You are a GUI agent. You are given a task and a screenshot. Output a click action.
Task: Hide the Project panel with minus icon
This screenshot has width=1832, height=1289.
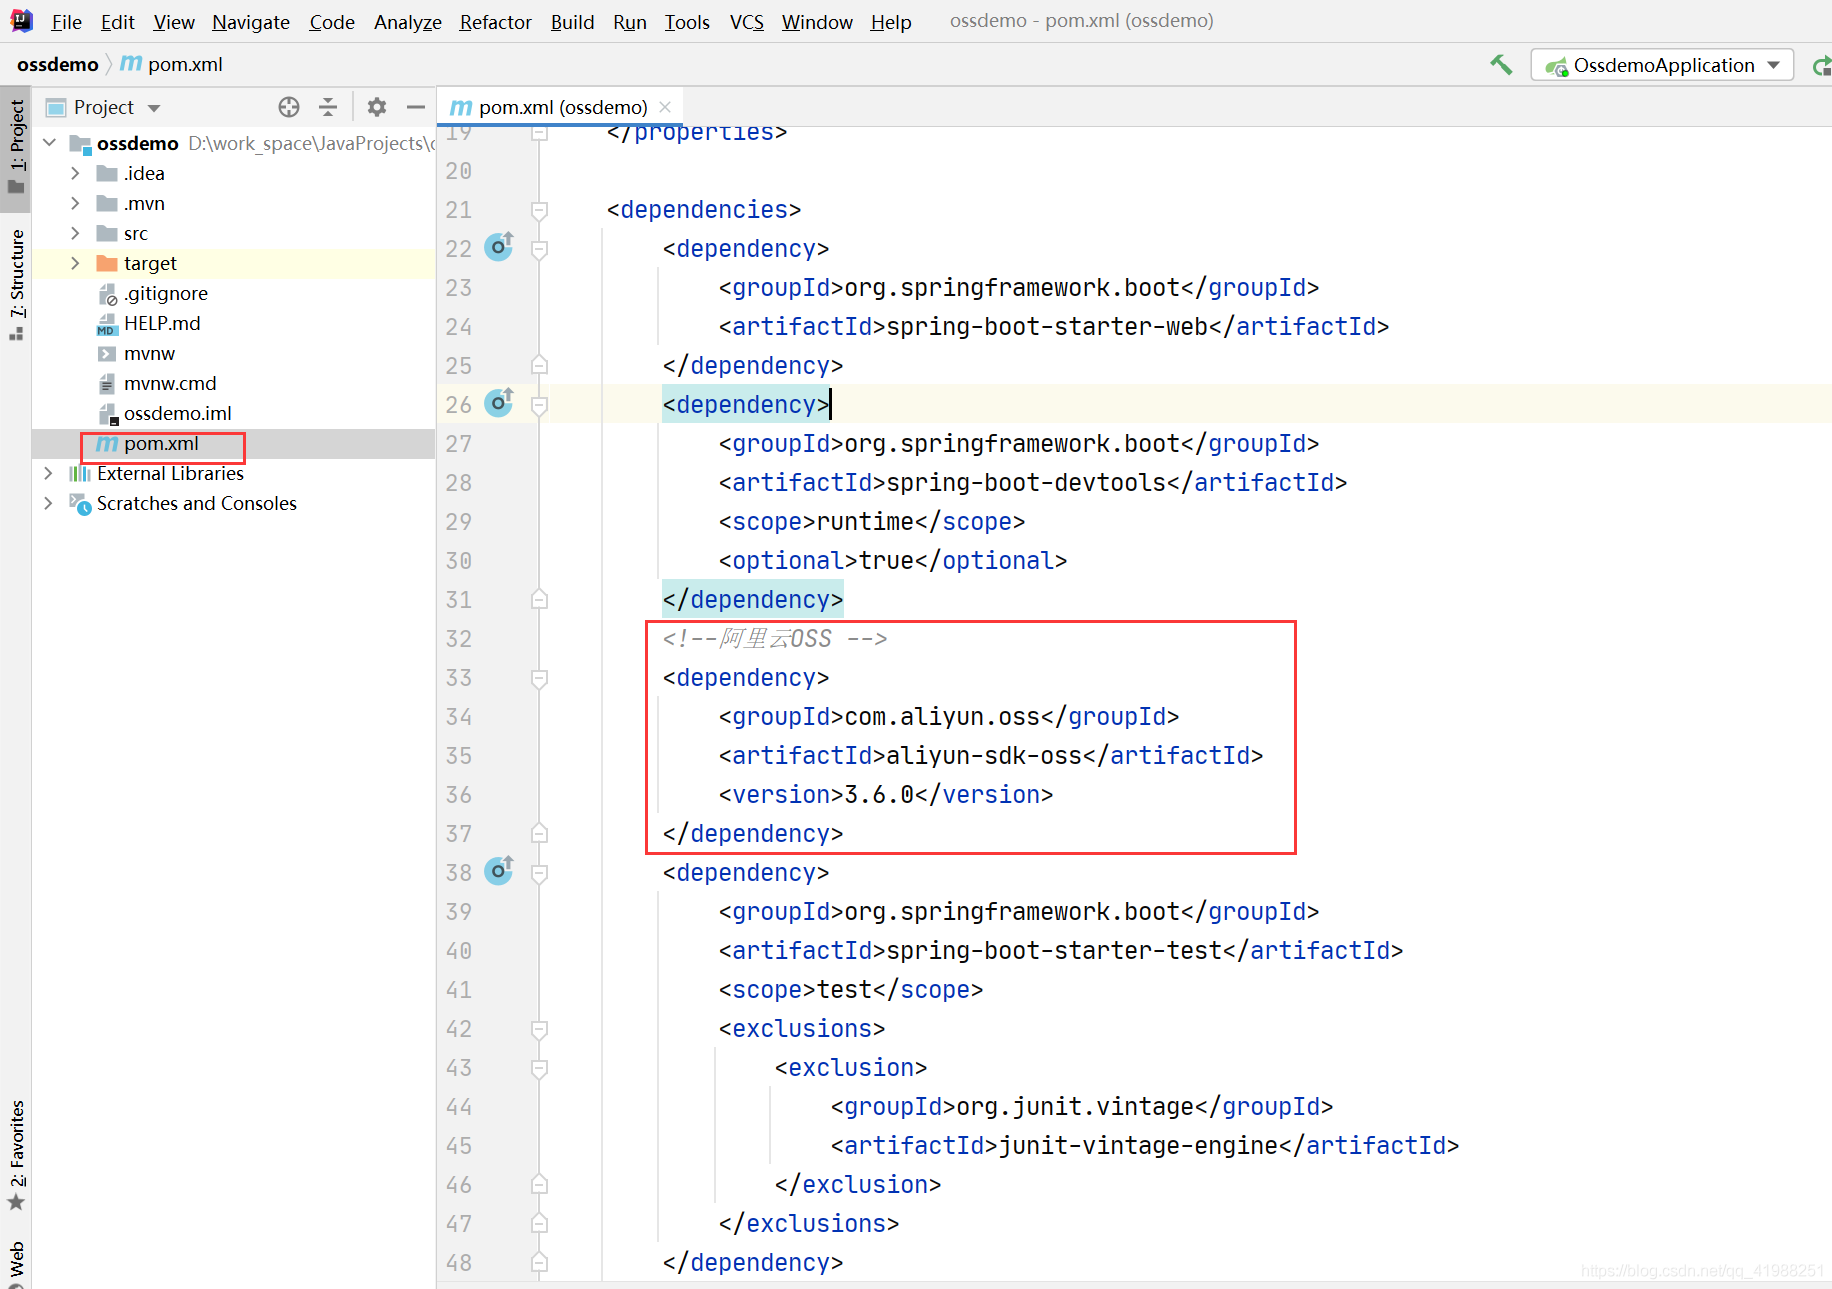pyautogui.click(x=416, y=107)
